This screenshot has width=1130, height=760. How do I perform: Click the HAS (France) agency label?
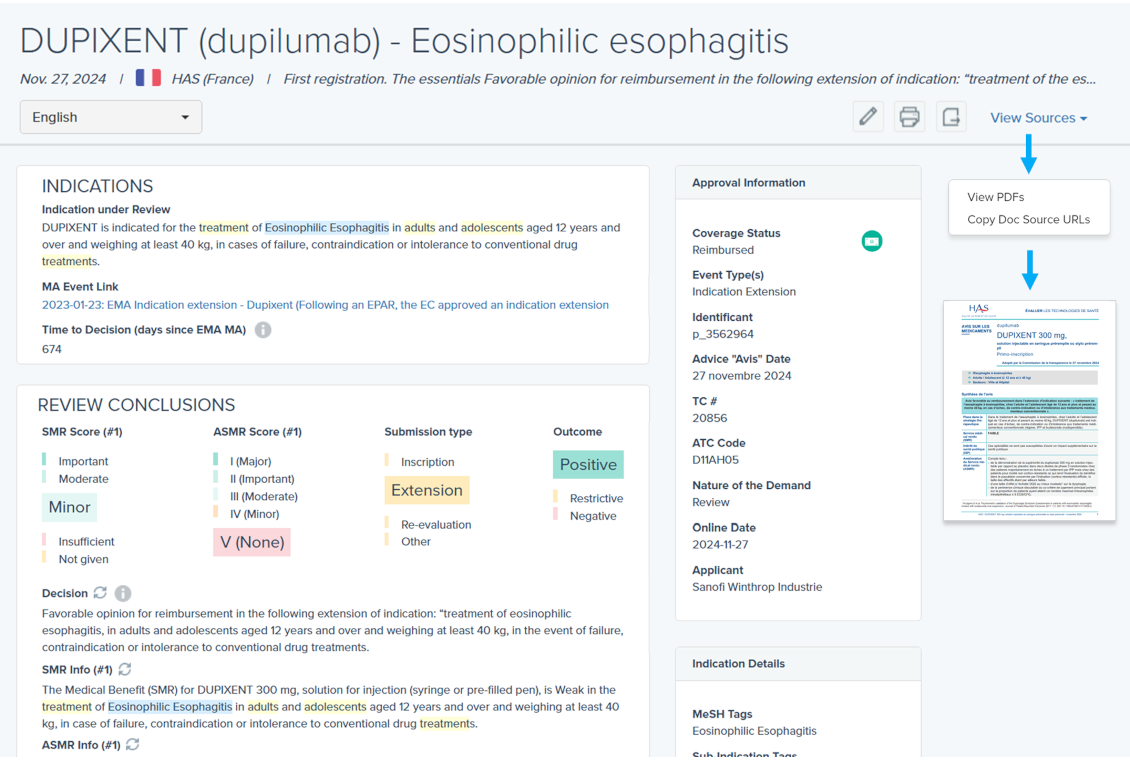(x=213, y=79)
